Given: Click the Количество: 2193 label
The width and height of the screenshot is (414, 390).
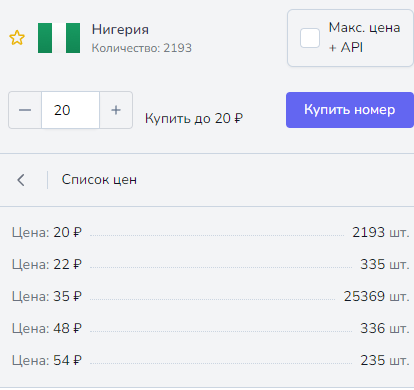Looking at the screenshot, I should pyautogui.click(x=142, y=48).
